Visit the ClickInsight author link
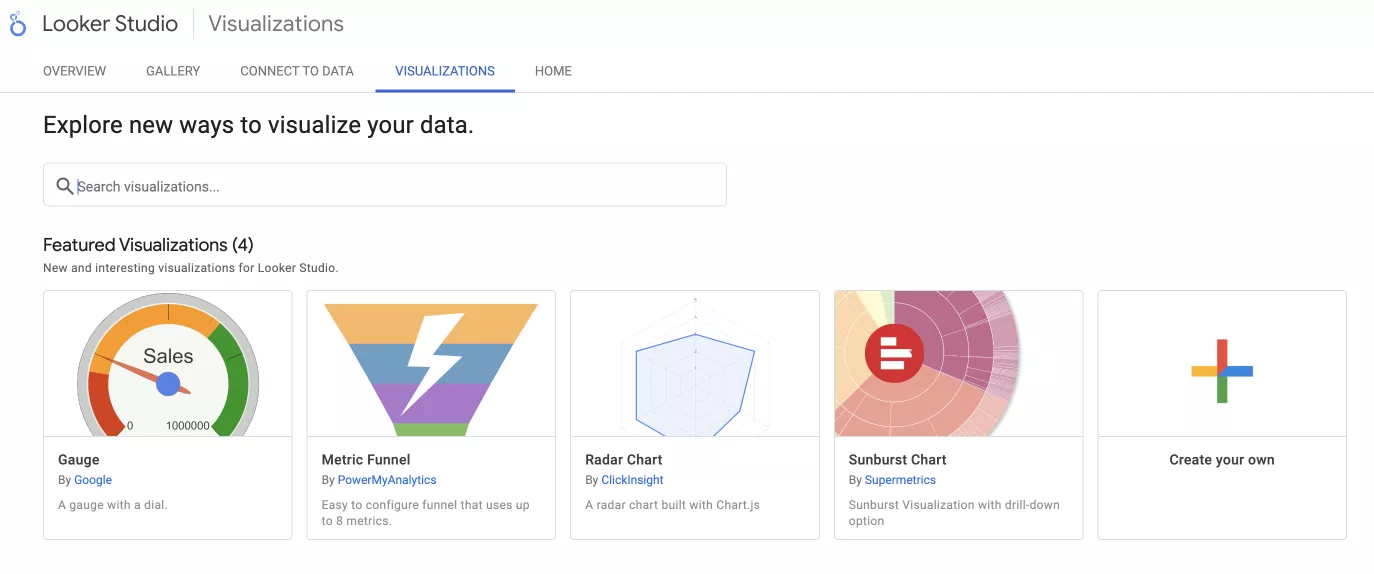Screen dimensions: 1374x574 pos(632,480)
